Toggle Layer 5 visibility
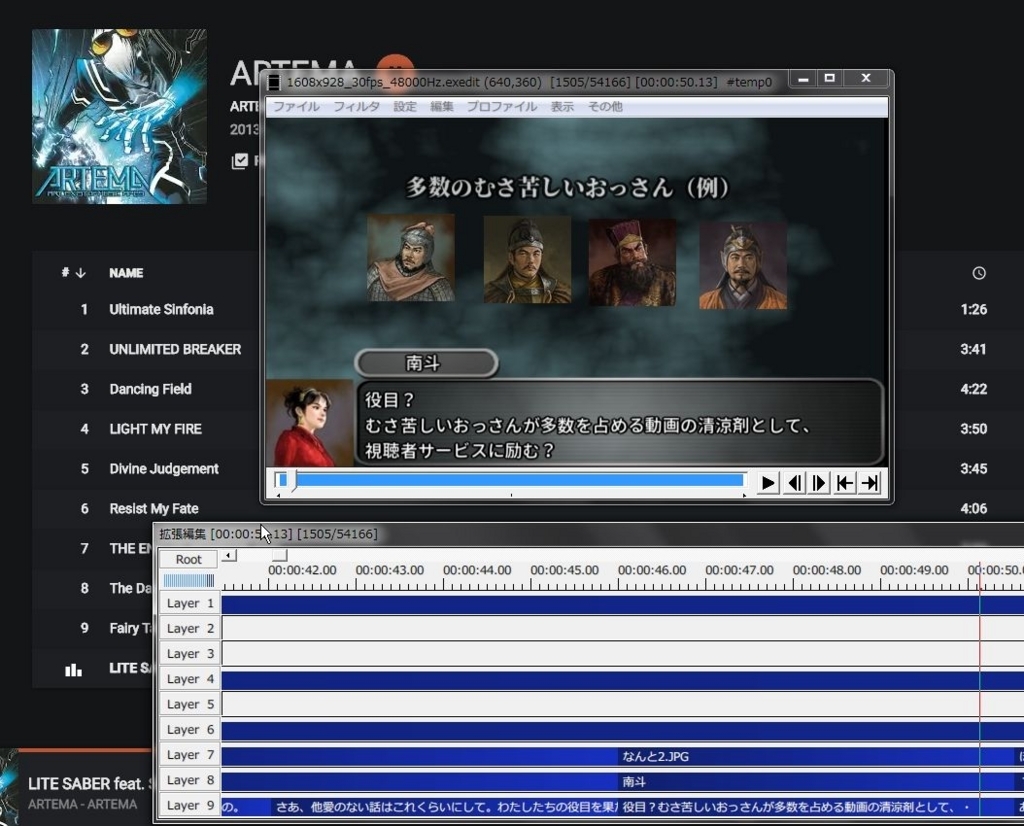This screenshot has width=1024, height=826. [x=189, y=705]
